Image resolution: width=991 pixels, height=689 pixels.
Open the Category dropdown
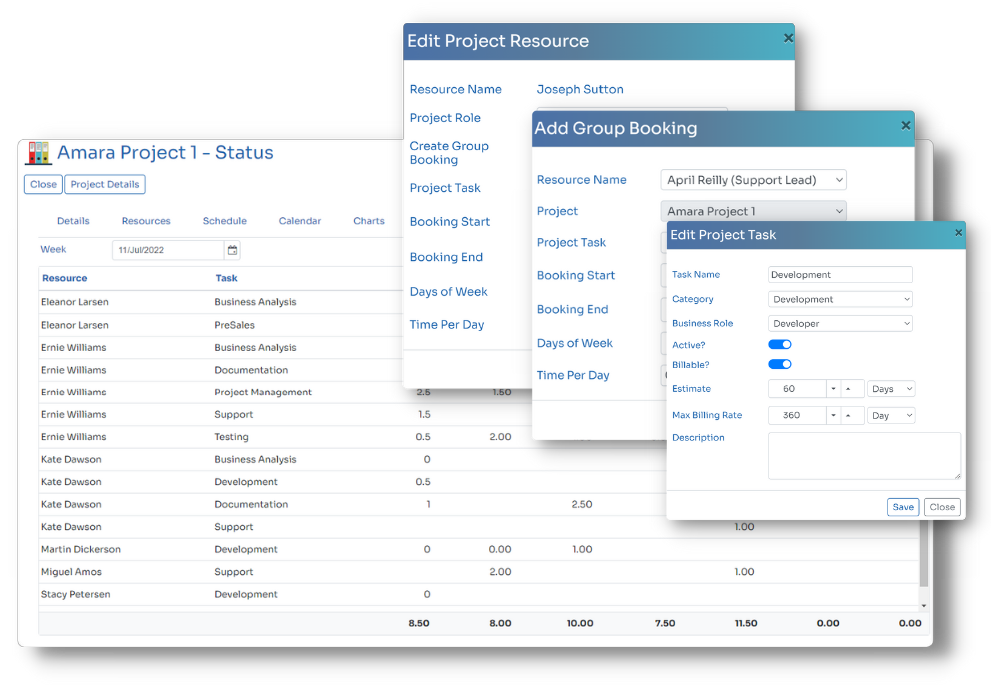click(x=840, y=299)
